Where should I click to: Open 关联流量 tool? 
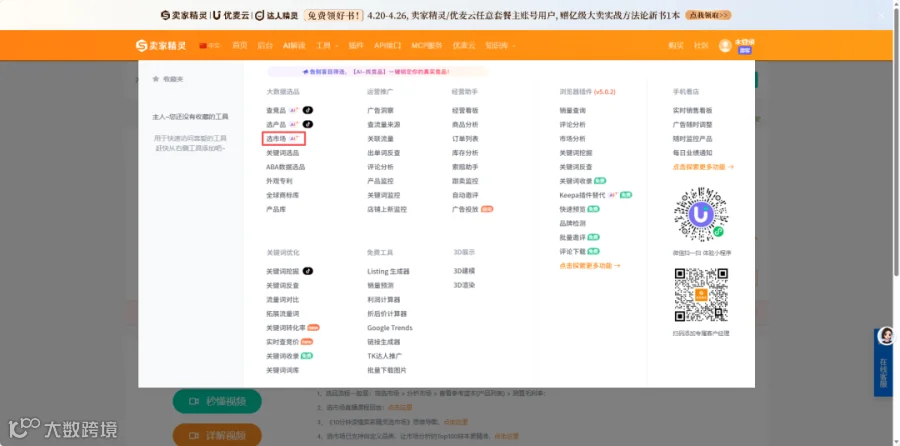pyautogui.click(x=381, y=138)
